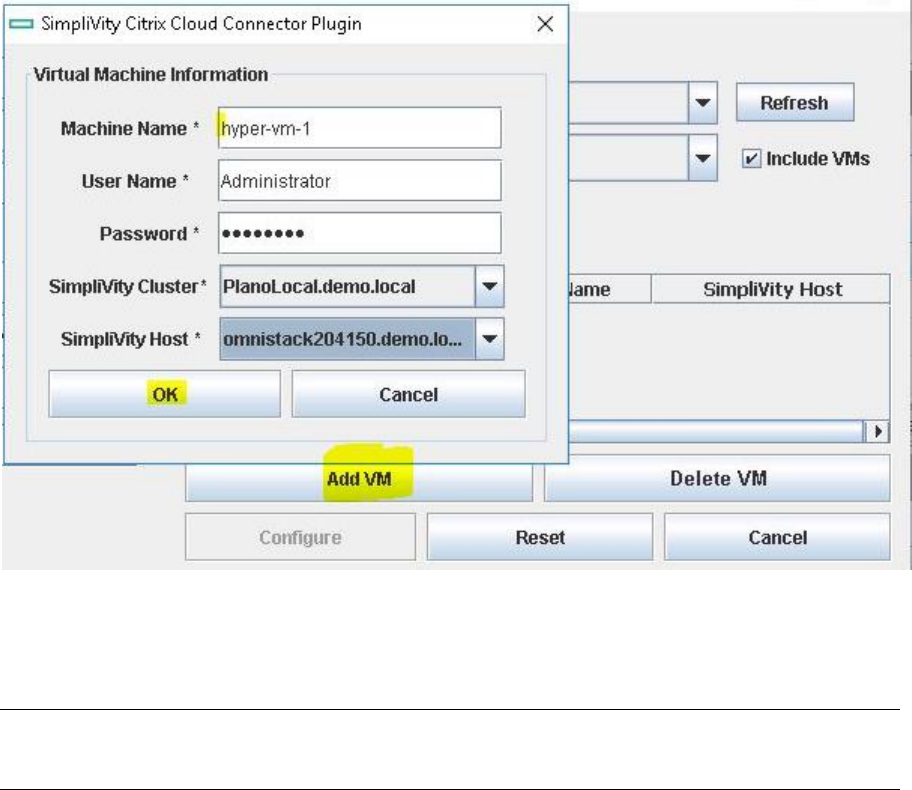Click the SimpliVity Host column header
The image size is (912, 790).
[x=771, y=289]
